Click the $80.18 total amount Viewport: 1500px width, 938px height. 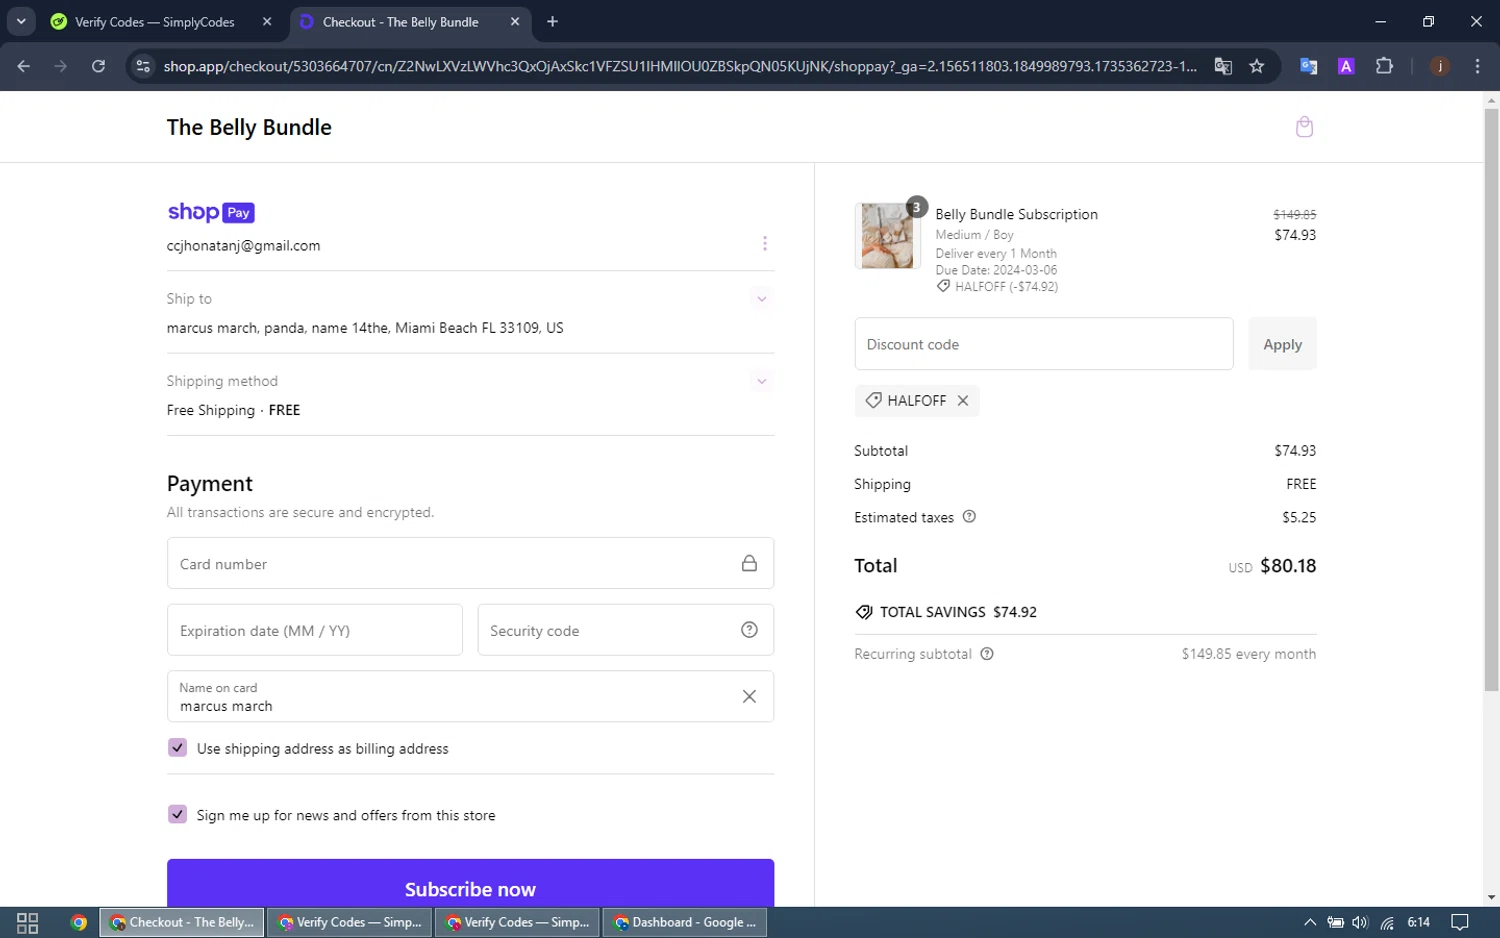tap(1288, 566)
